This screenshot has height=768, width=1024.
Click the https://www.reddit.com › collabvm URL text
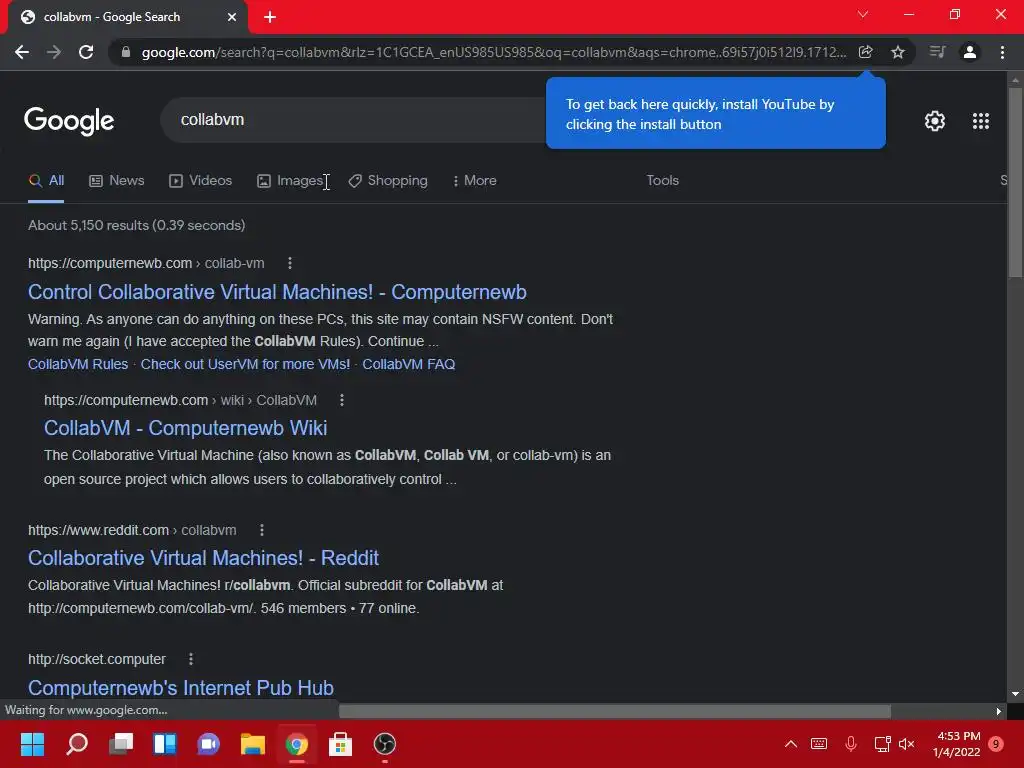coord(132,530)
